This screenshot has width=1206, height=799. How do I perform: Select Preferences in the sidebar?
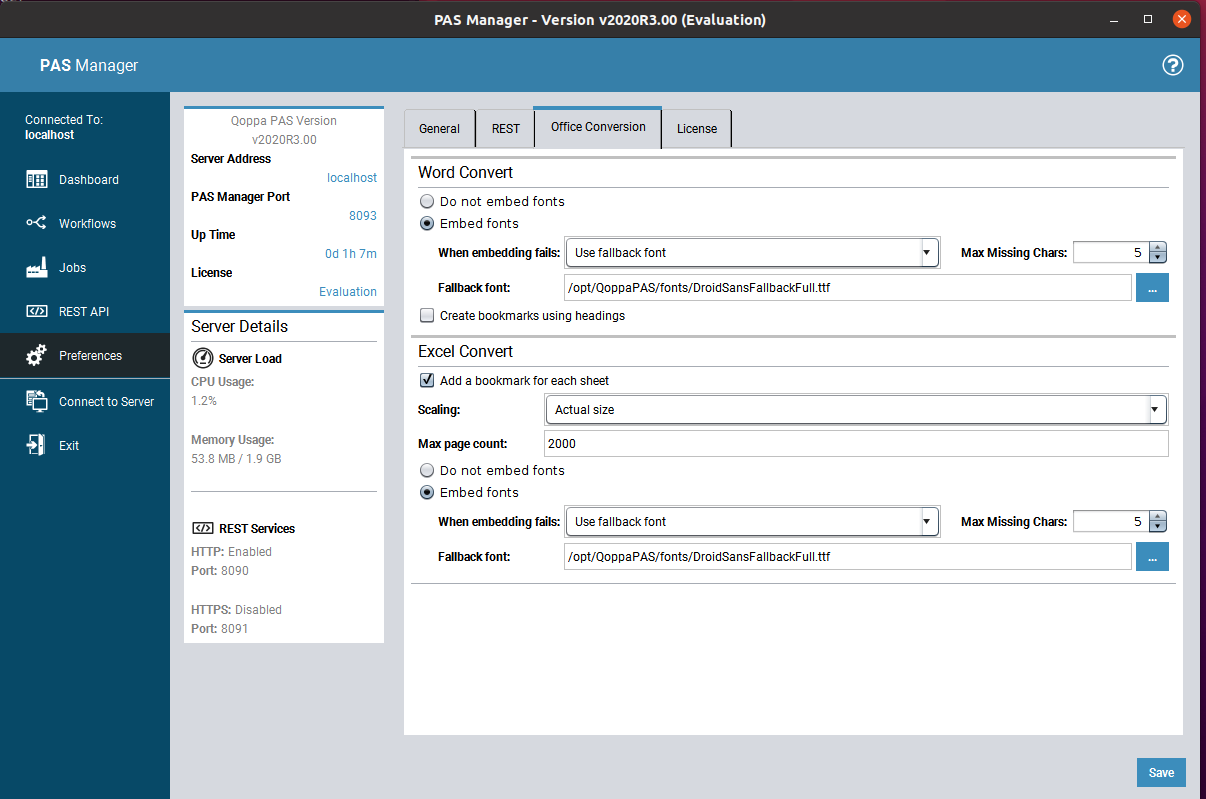point(85,356)
